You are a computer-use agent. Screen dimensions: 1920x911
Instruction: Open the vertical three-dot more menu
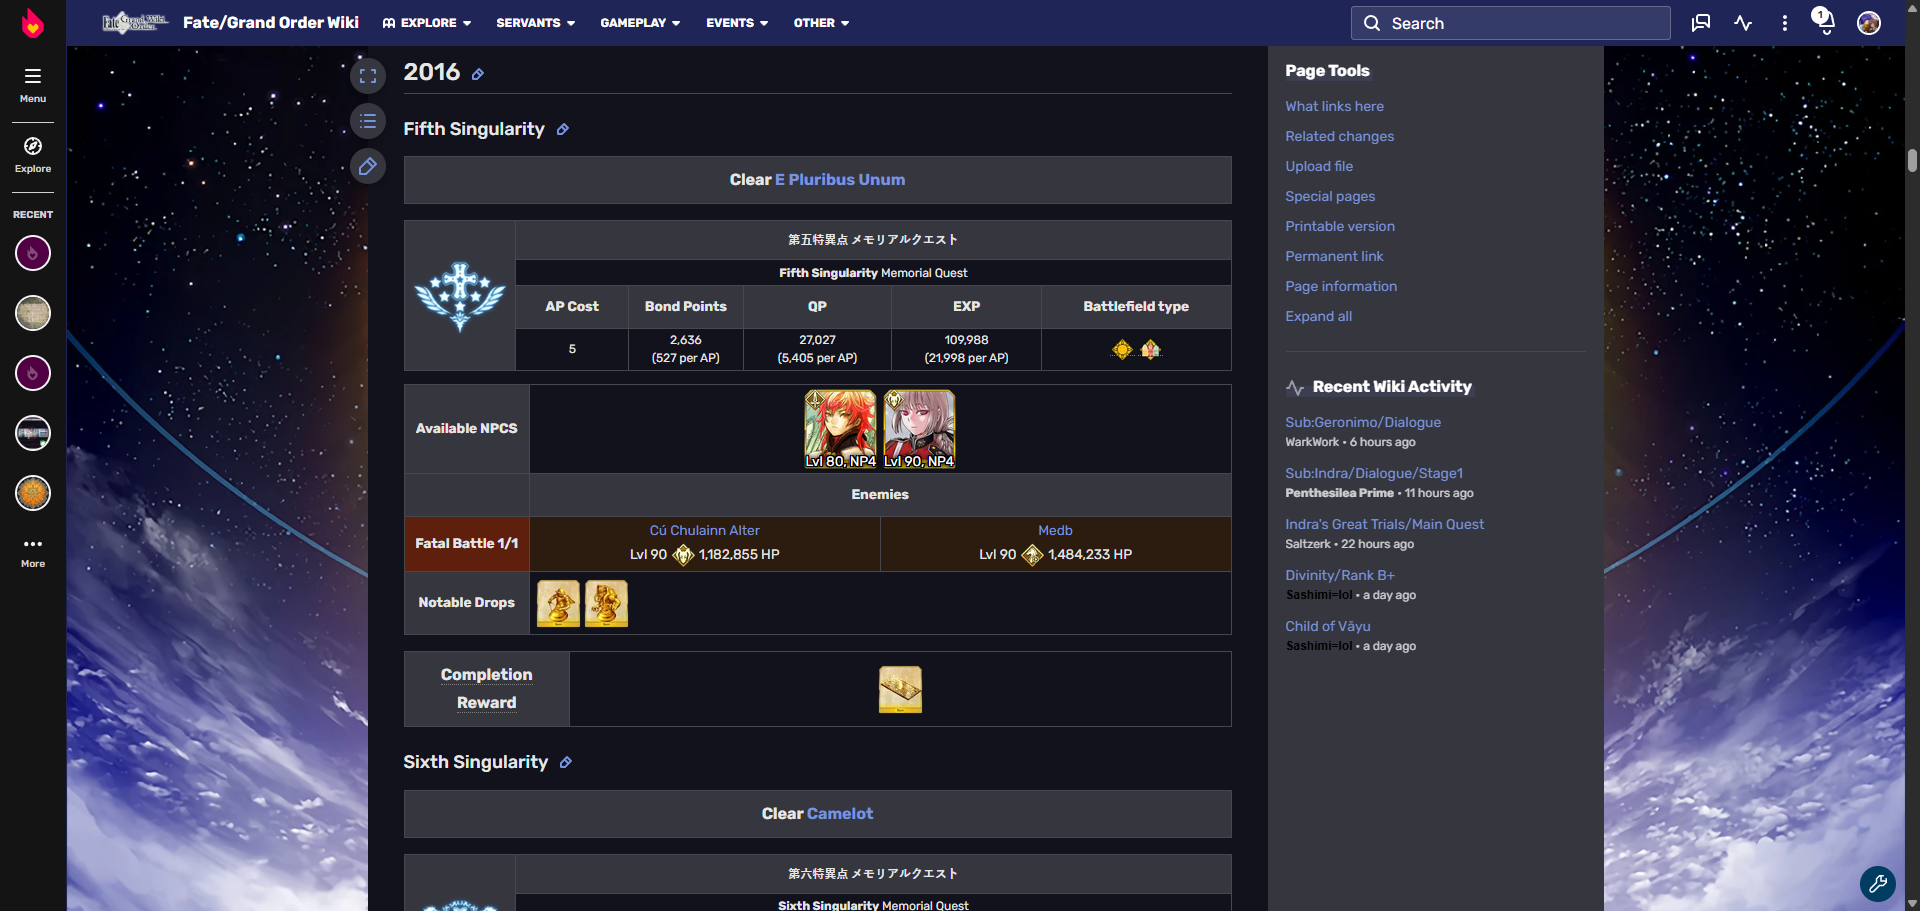pyautogui.click(x=1785, y=23)
